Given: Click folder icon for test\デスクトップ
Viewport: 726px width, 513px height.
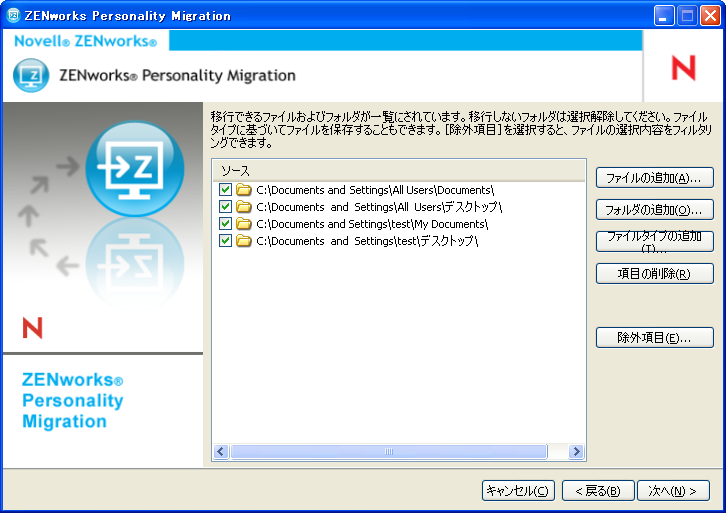Looking at the screenshot, I should point(244,241).
